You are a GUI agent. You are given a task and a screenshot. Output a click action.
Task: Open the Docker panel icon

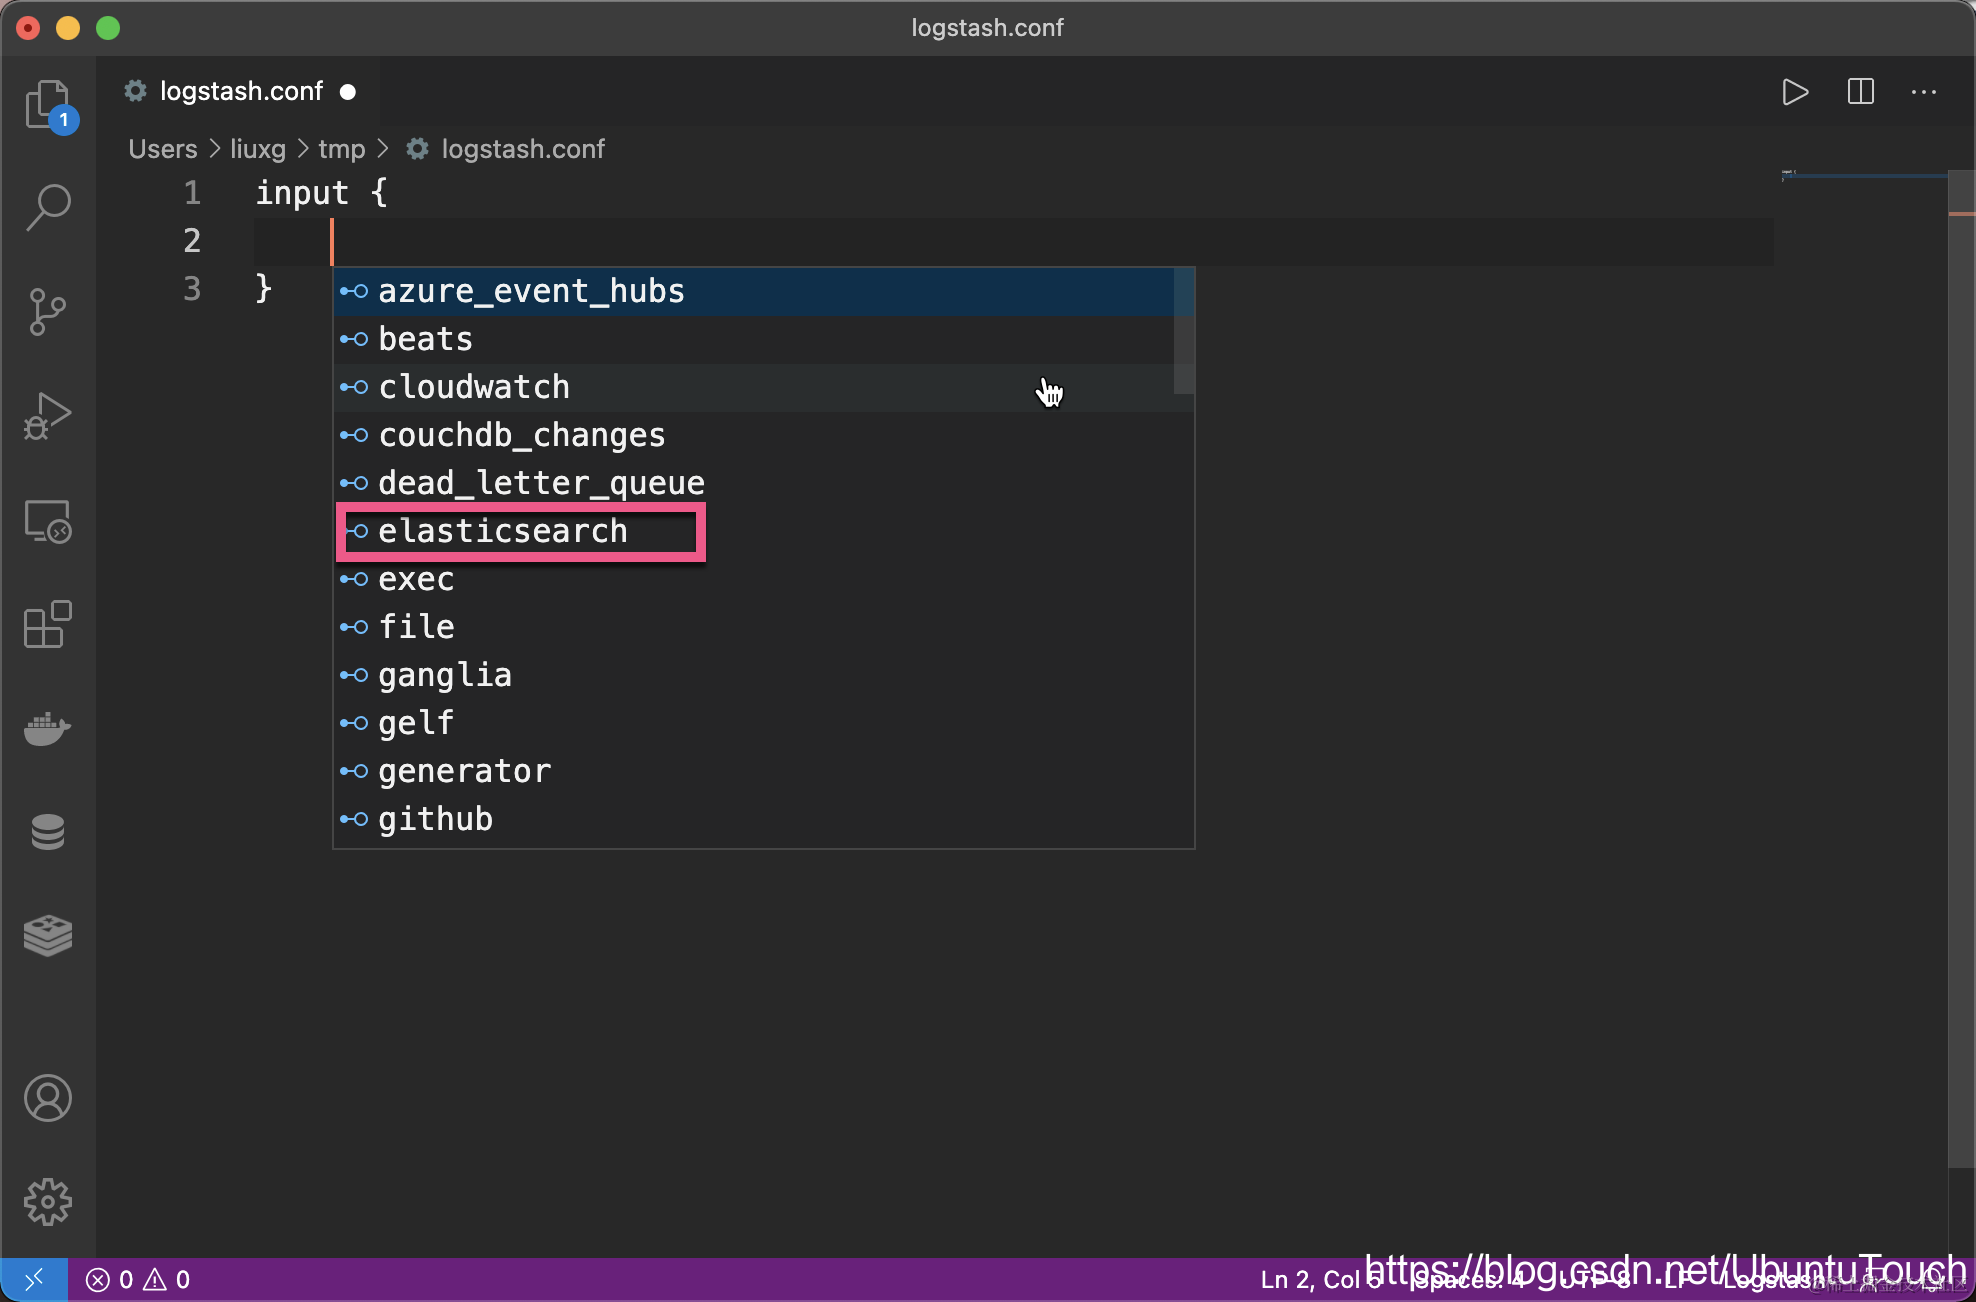pyautogui.click(x=47, y=729)
